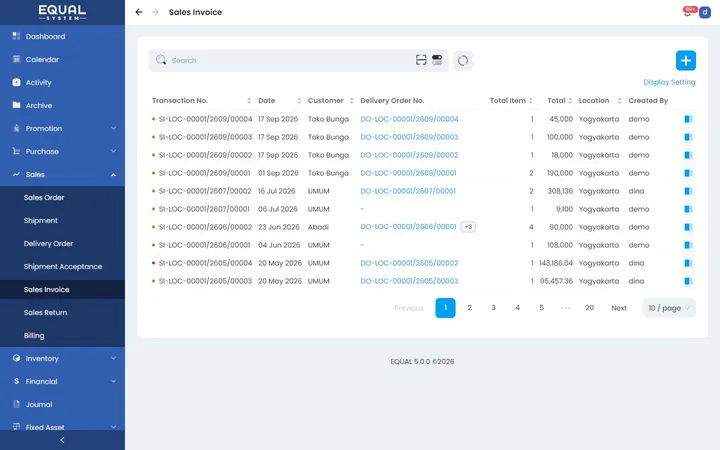Screen dimensions: 720x450
Task: Sort by Transaction No. column
Action: 249,101
